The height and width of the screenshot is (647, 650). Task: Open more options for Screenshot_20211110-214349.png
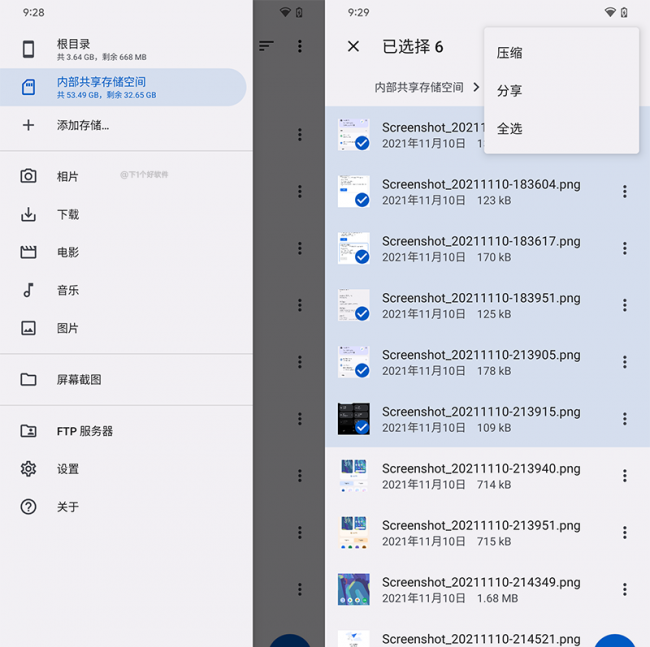click(624, 589)
